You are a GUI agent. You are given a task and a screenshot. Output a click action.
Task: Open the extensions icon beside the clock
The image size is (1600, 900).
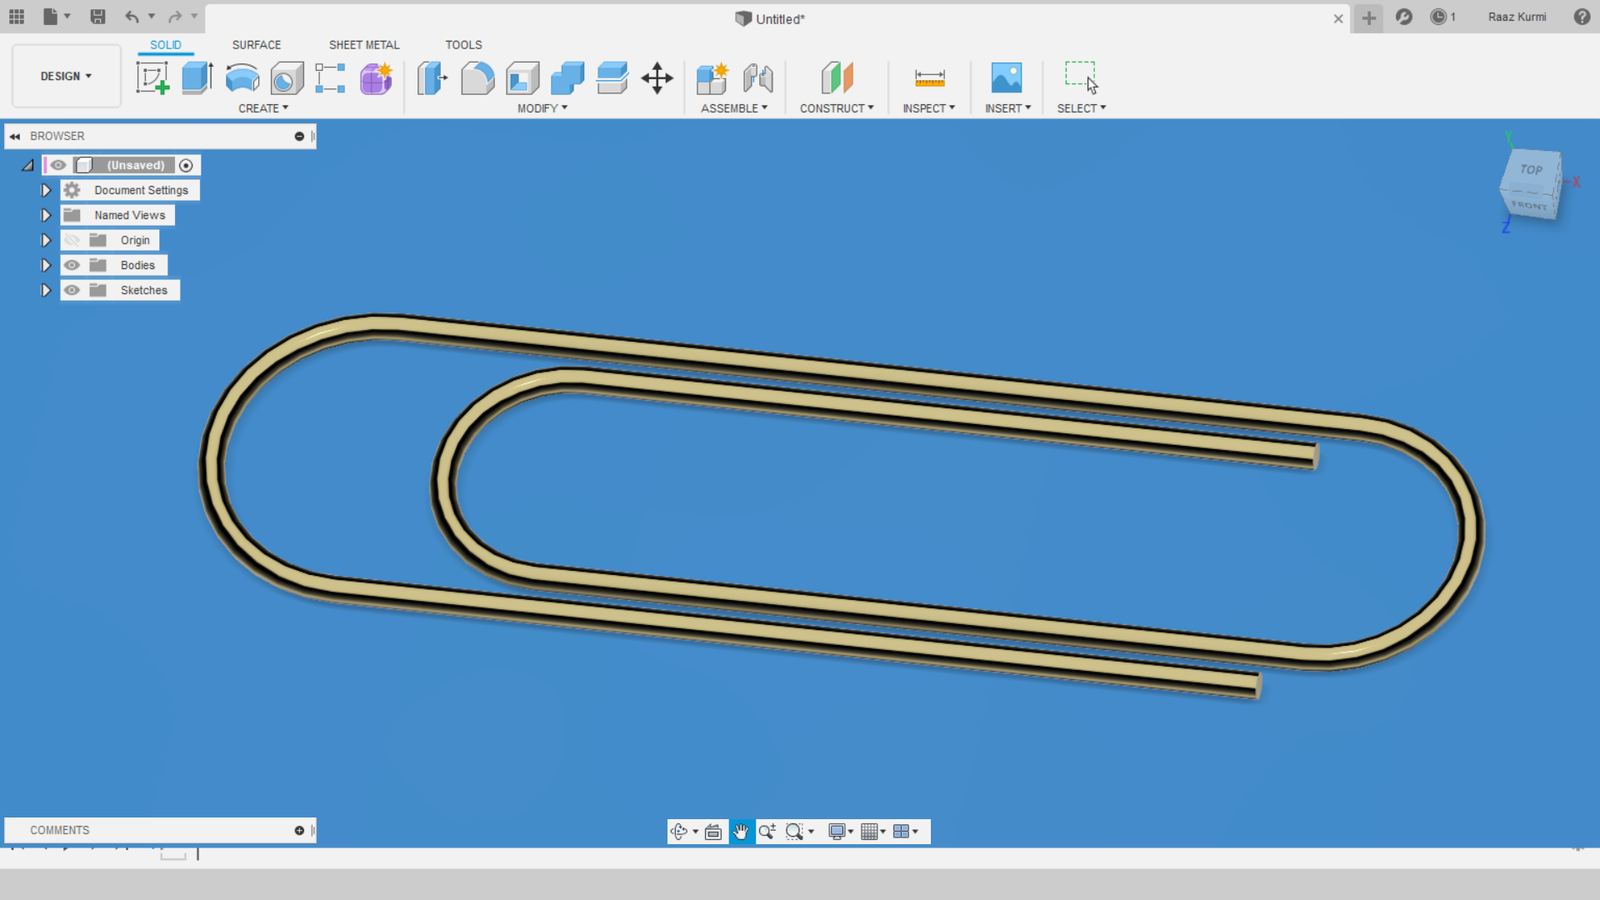[x=1404, y=17]
